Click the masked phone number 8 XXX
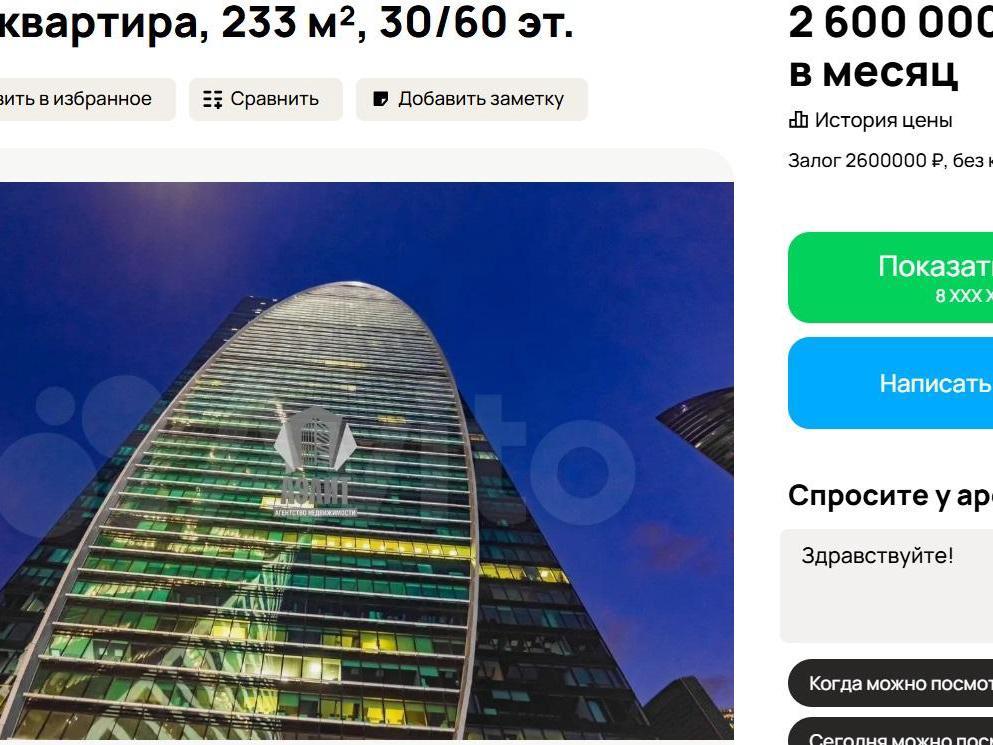The height and width of the screenshot is (745, 993). click(964, 296)
